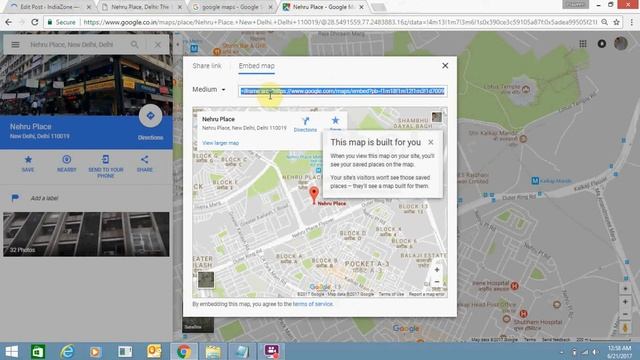Click the Chrome address bar URL
This screenshot has height=360, width=640.
click(340, 22)
